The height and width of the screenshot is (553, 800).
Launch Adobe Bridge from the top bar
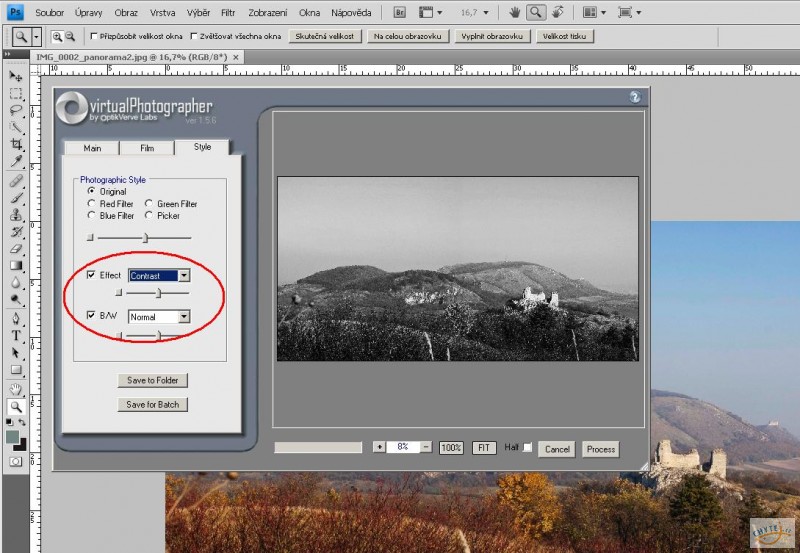tap(398, 13)
